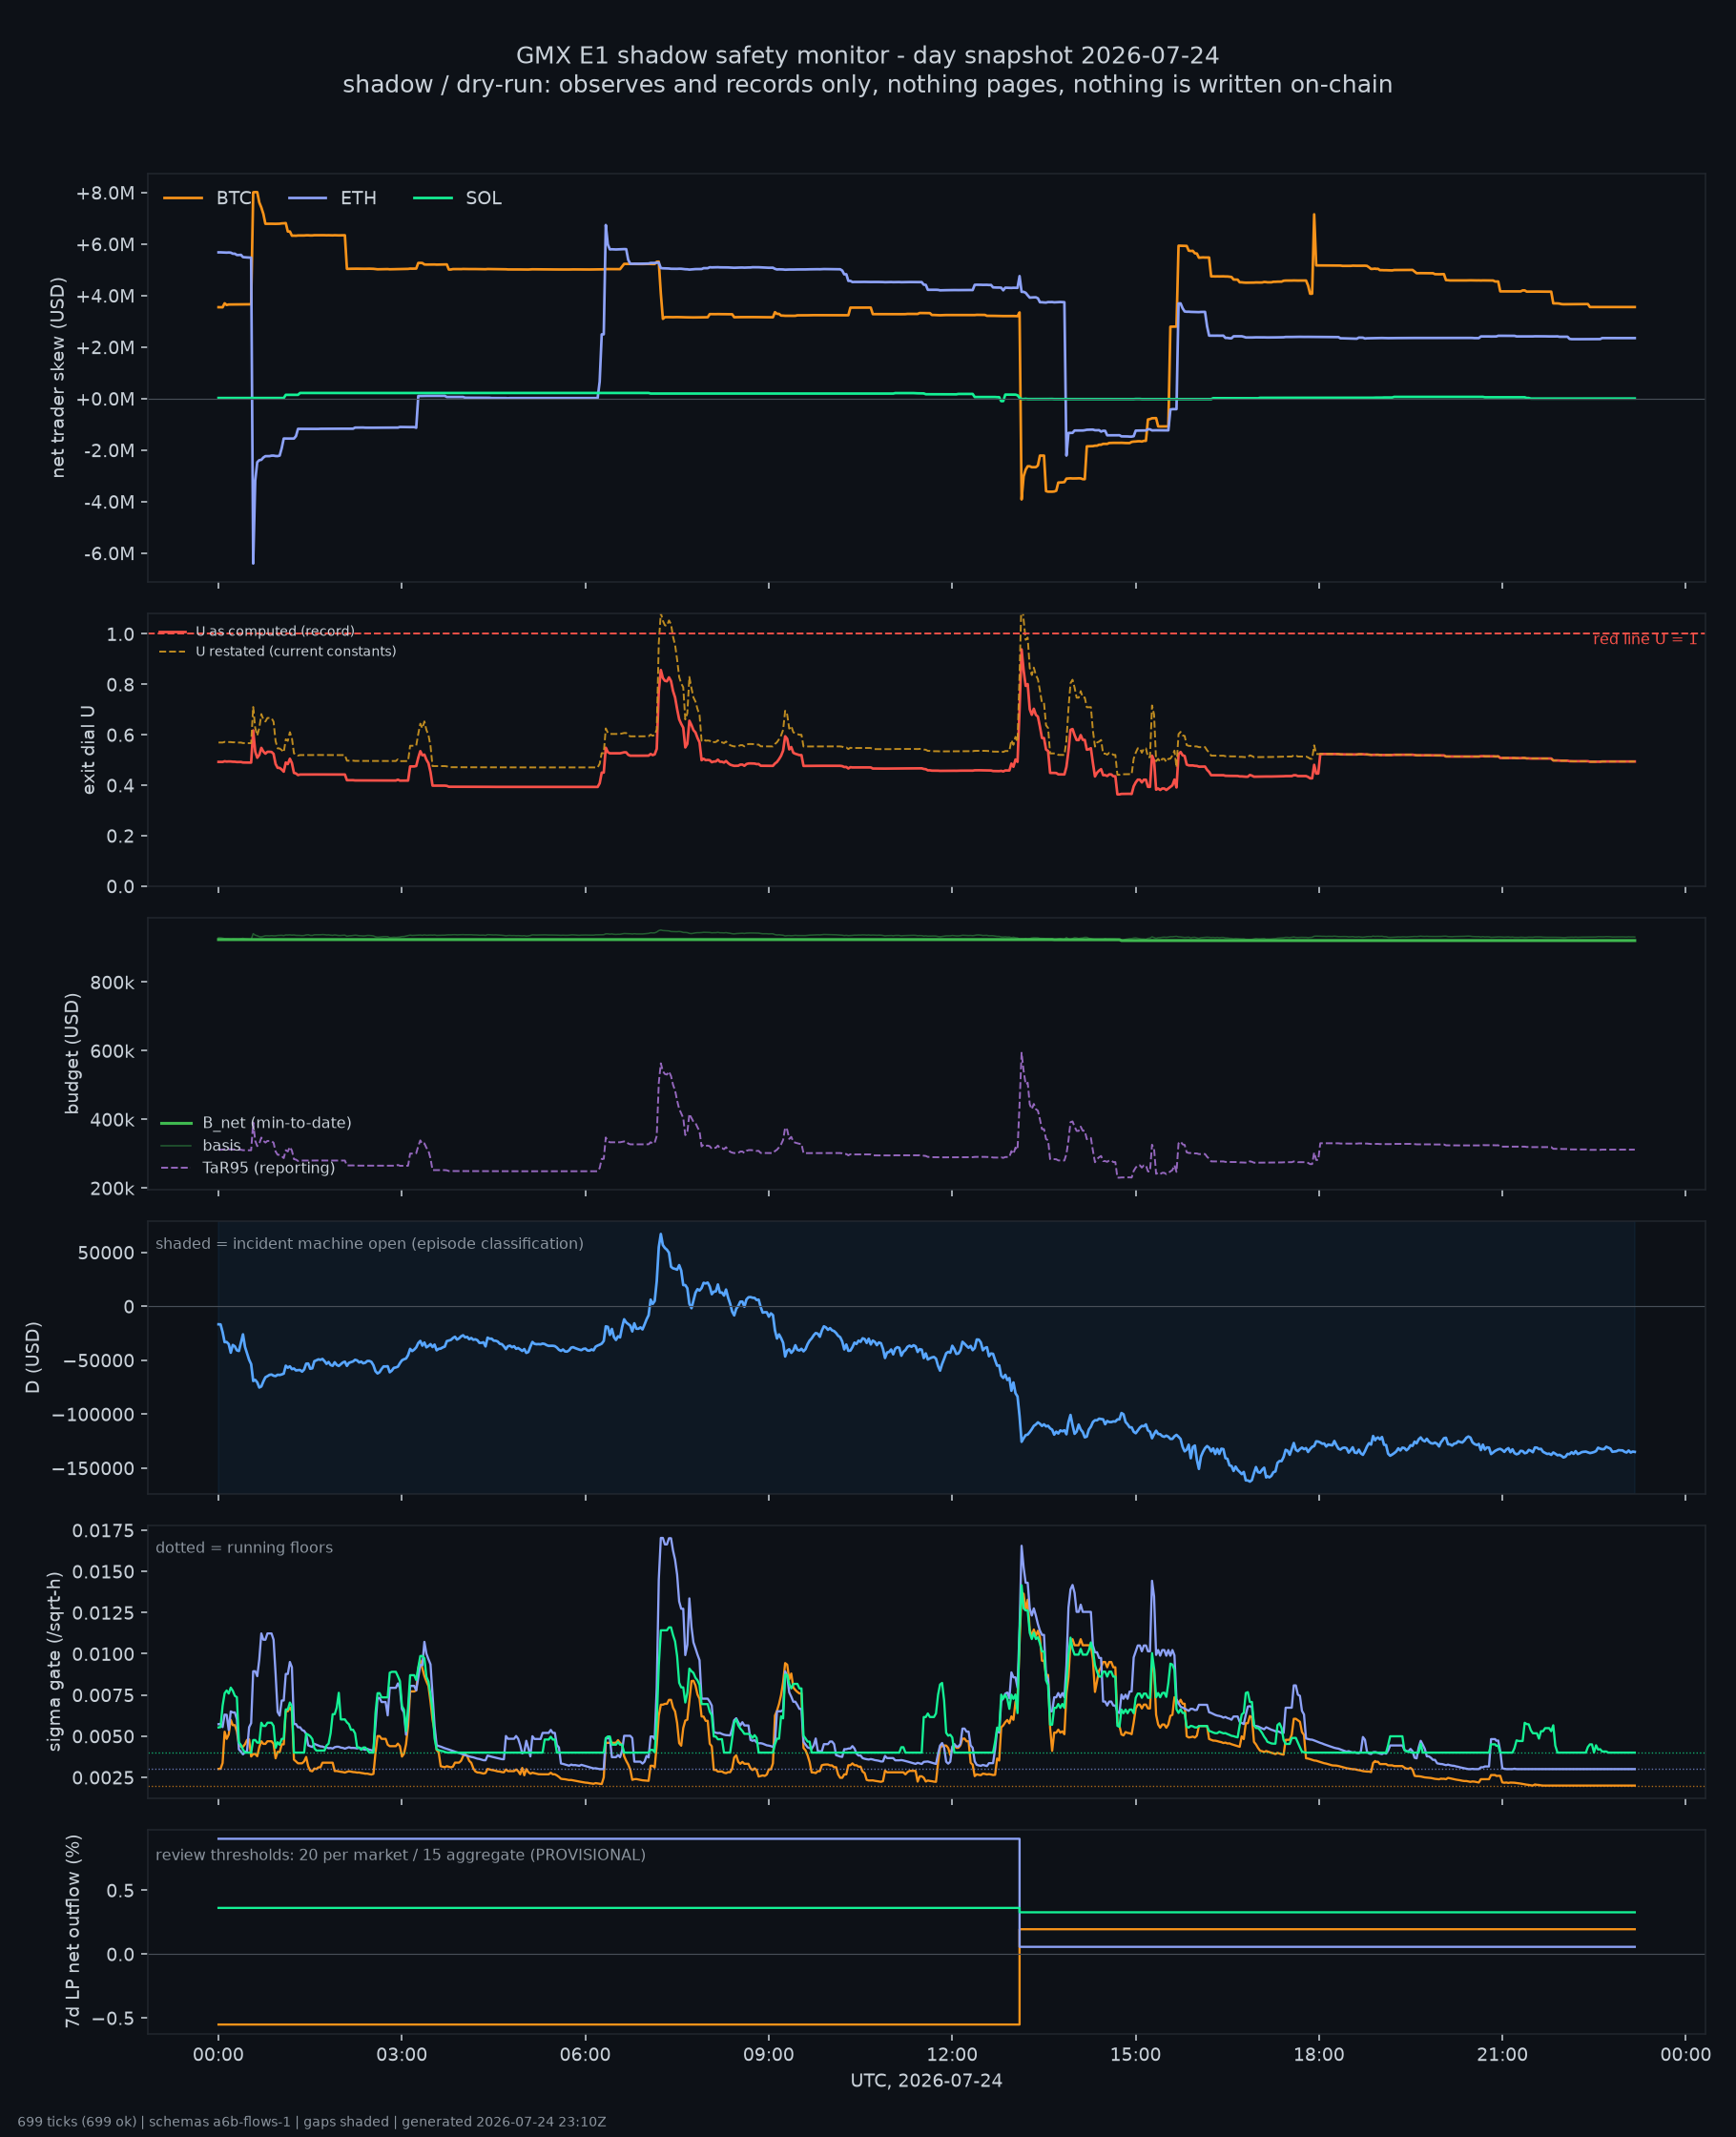Click the 'UTC, 2026-07-24' axis label
The width and height of the screenshot is (1736, 2137).
926,2082
